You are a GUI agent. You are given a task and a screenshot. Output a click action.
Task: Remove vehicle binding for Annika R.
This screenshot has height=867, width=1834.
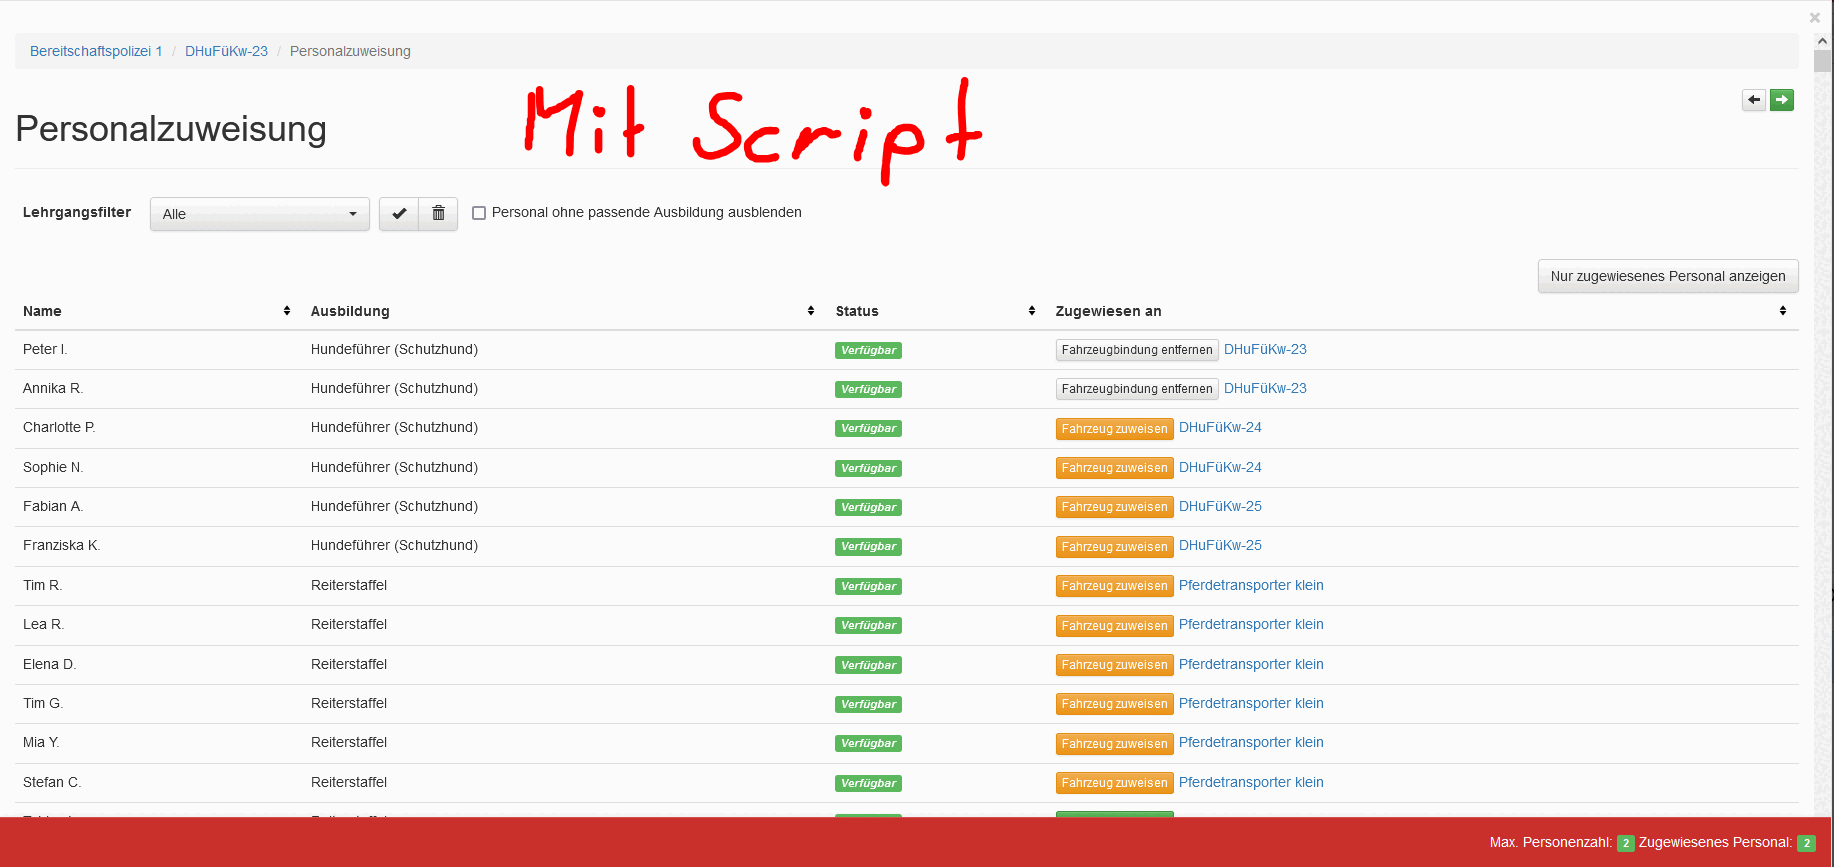(x=1136, y=389)
